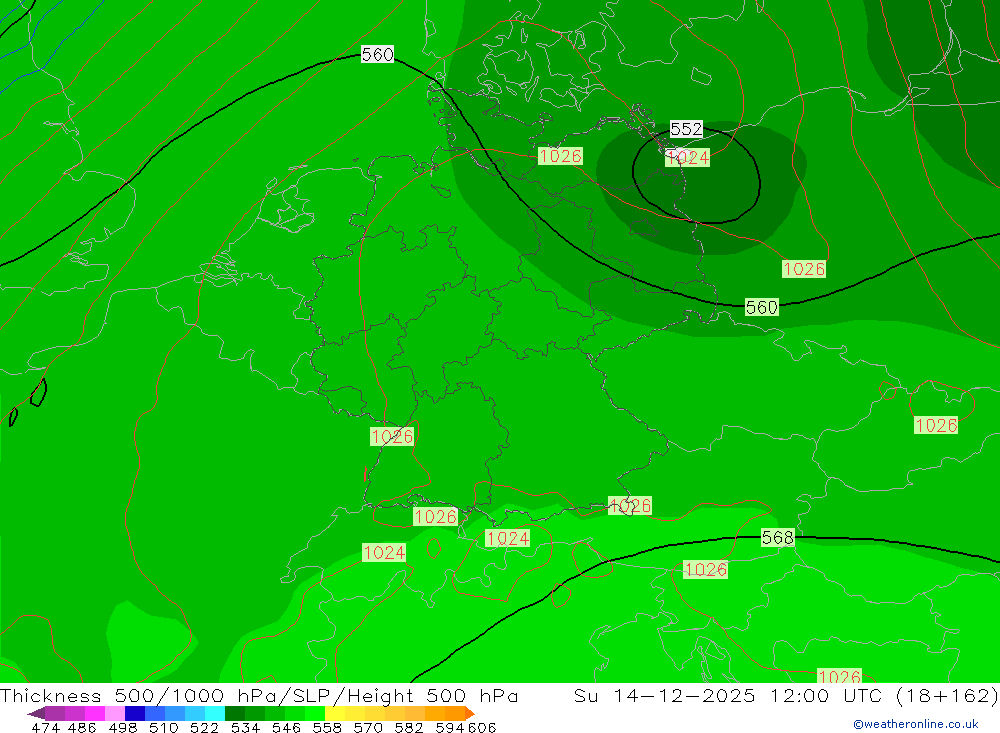This screenshot has height=733, width=1000.
Task: Click the magenta legend swatch
Action: pos(95,713)
